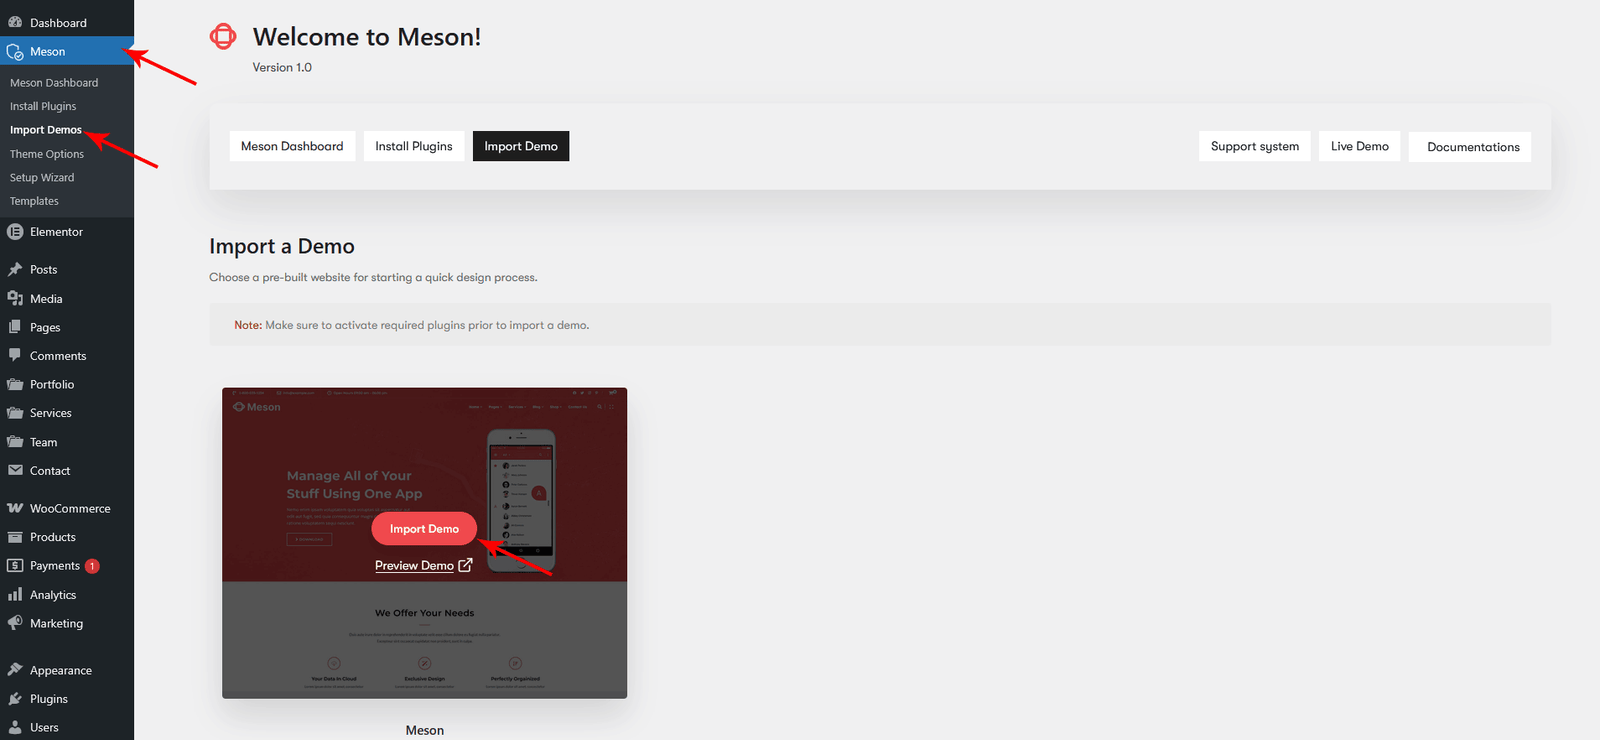
Task: Open the Documentations button
Action: [x=1472, y=147]
